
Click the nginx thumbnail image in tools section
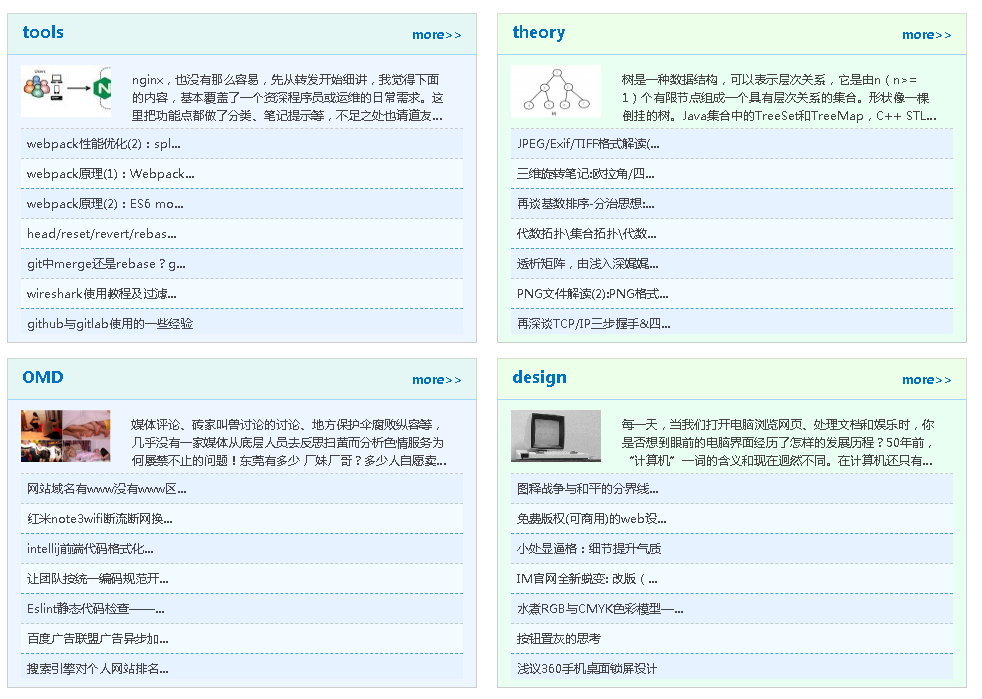[65, 92]
